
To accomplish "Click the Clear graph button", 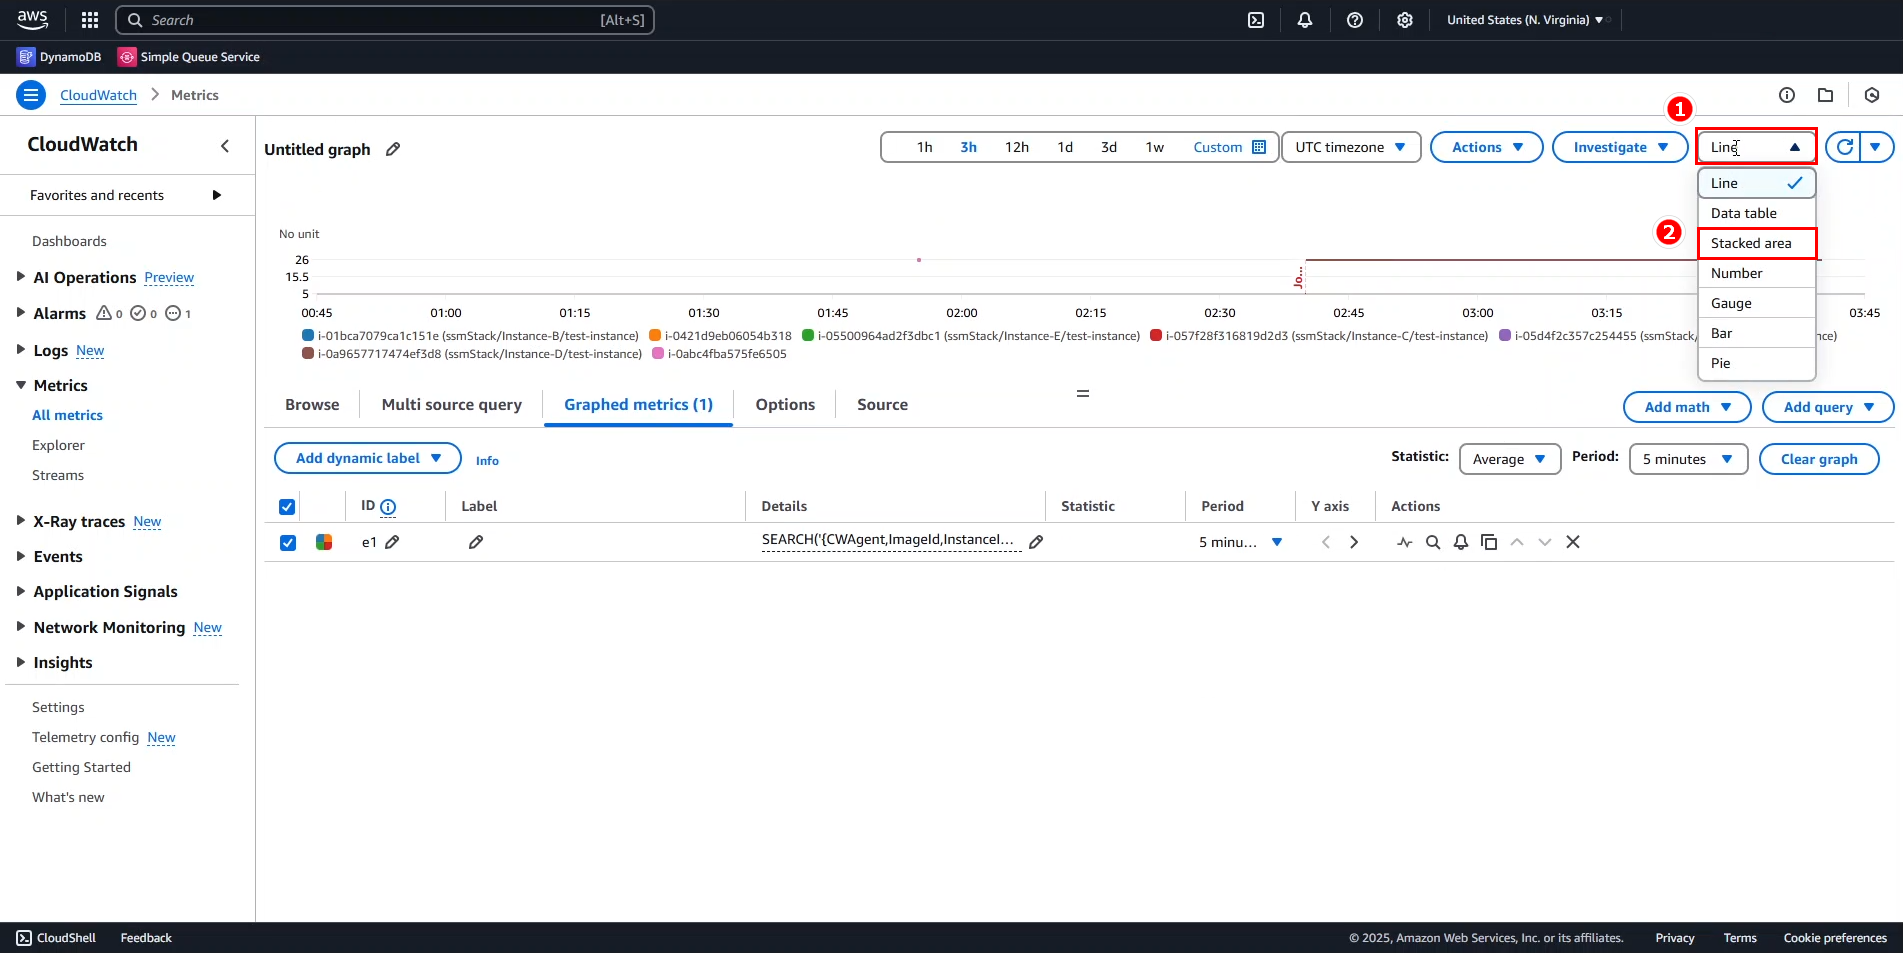I will [1818, 458].
